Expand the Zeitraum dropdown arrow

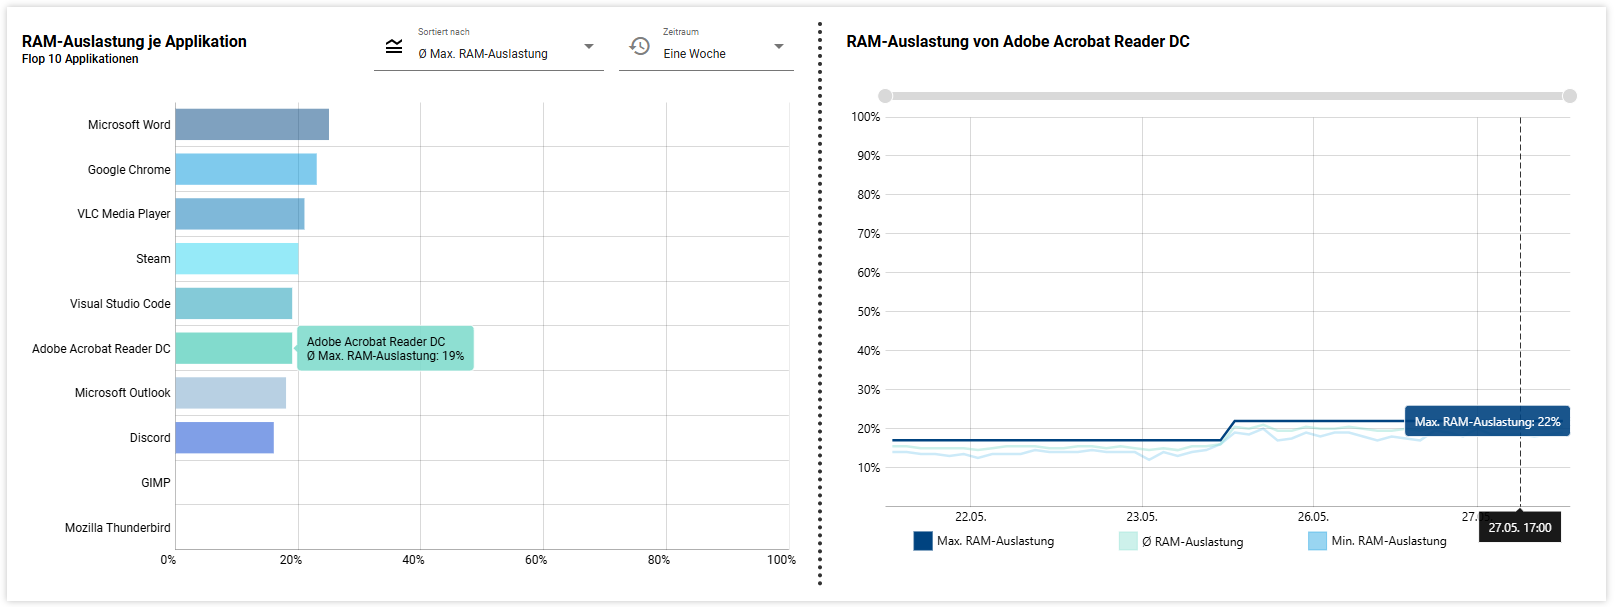pos(779,46)
